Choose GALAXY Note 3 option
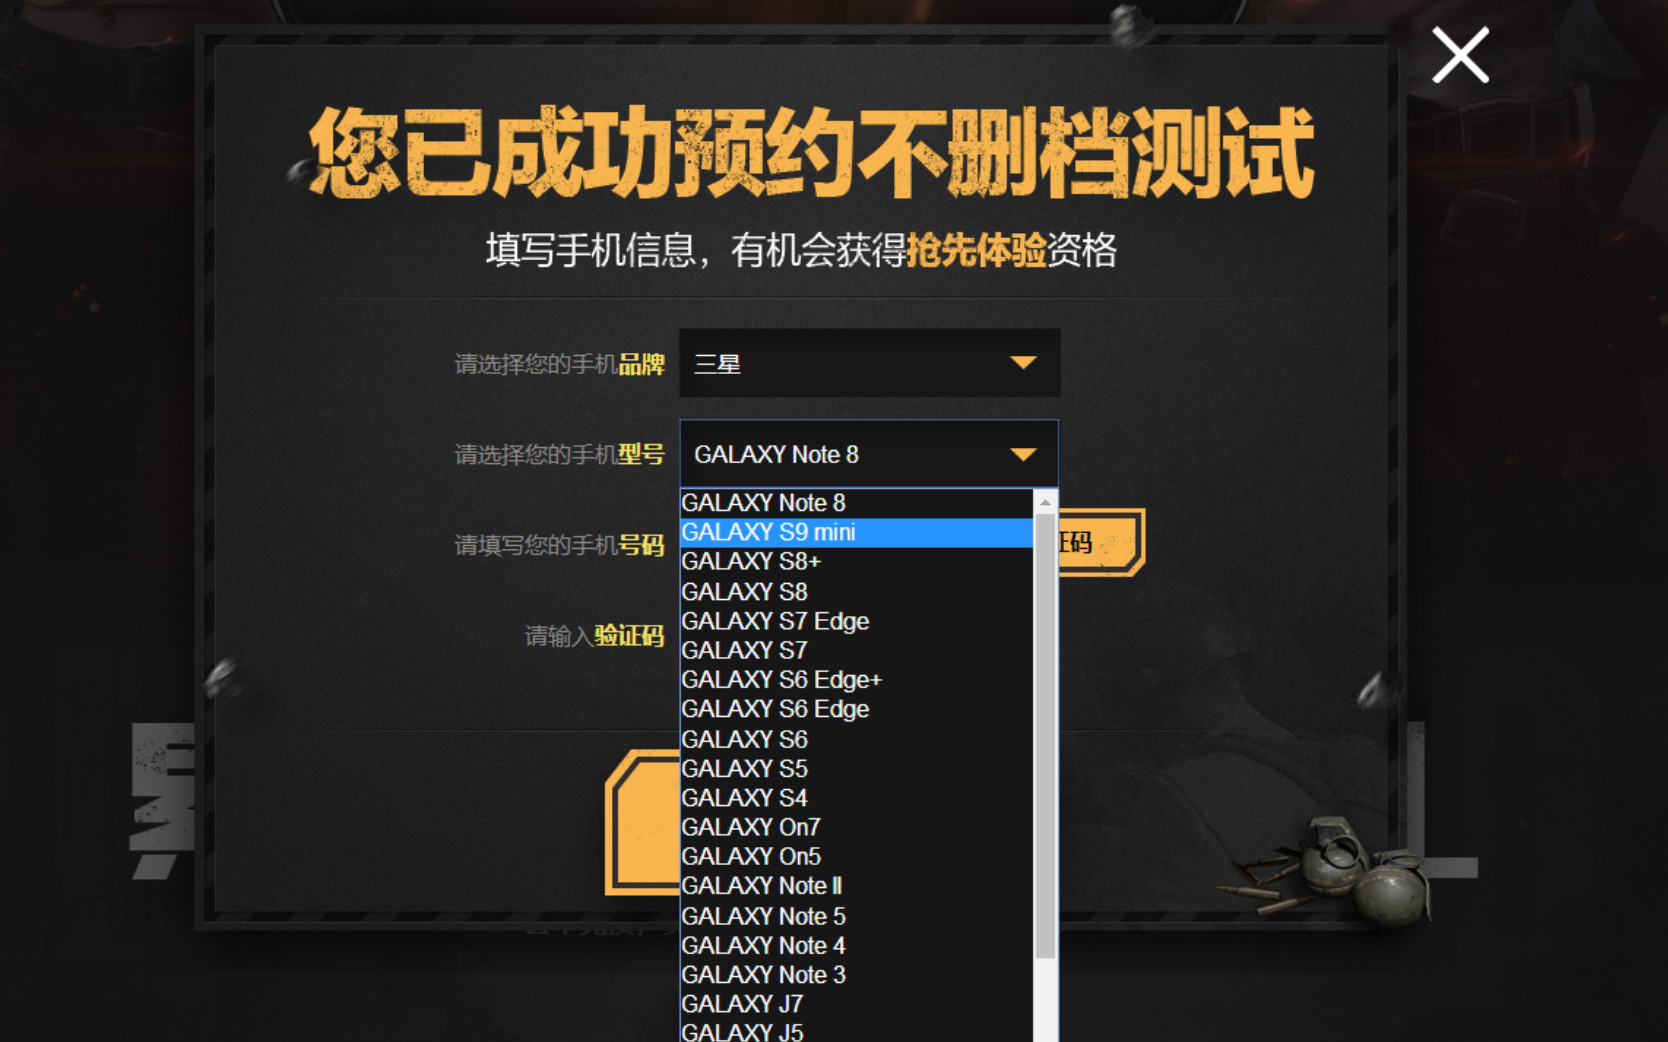Viewport: 1668px width, 1042px height. (x=856, y=975)
